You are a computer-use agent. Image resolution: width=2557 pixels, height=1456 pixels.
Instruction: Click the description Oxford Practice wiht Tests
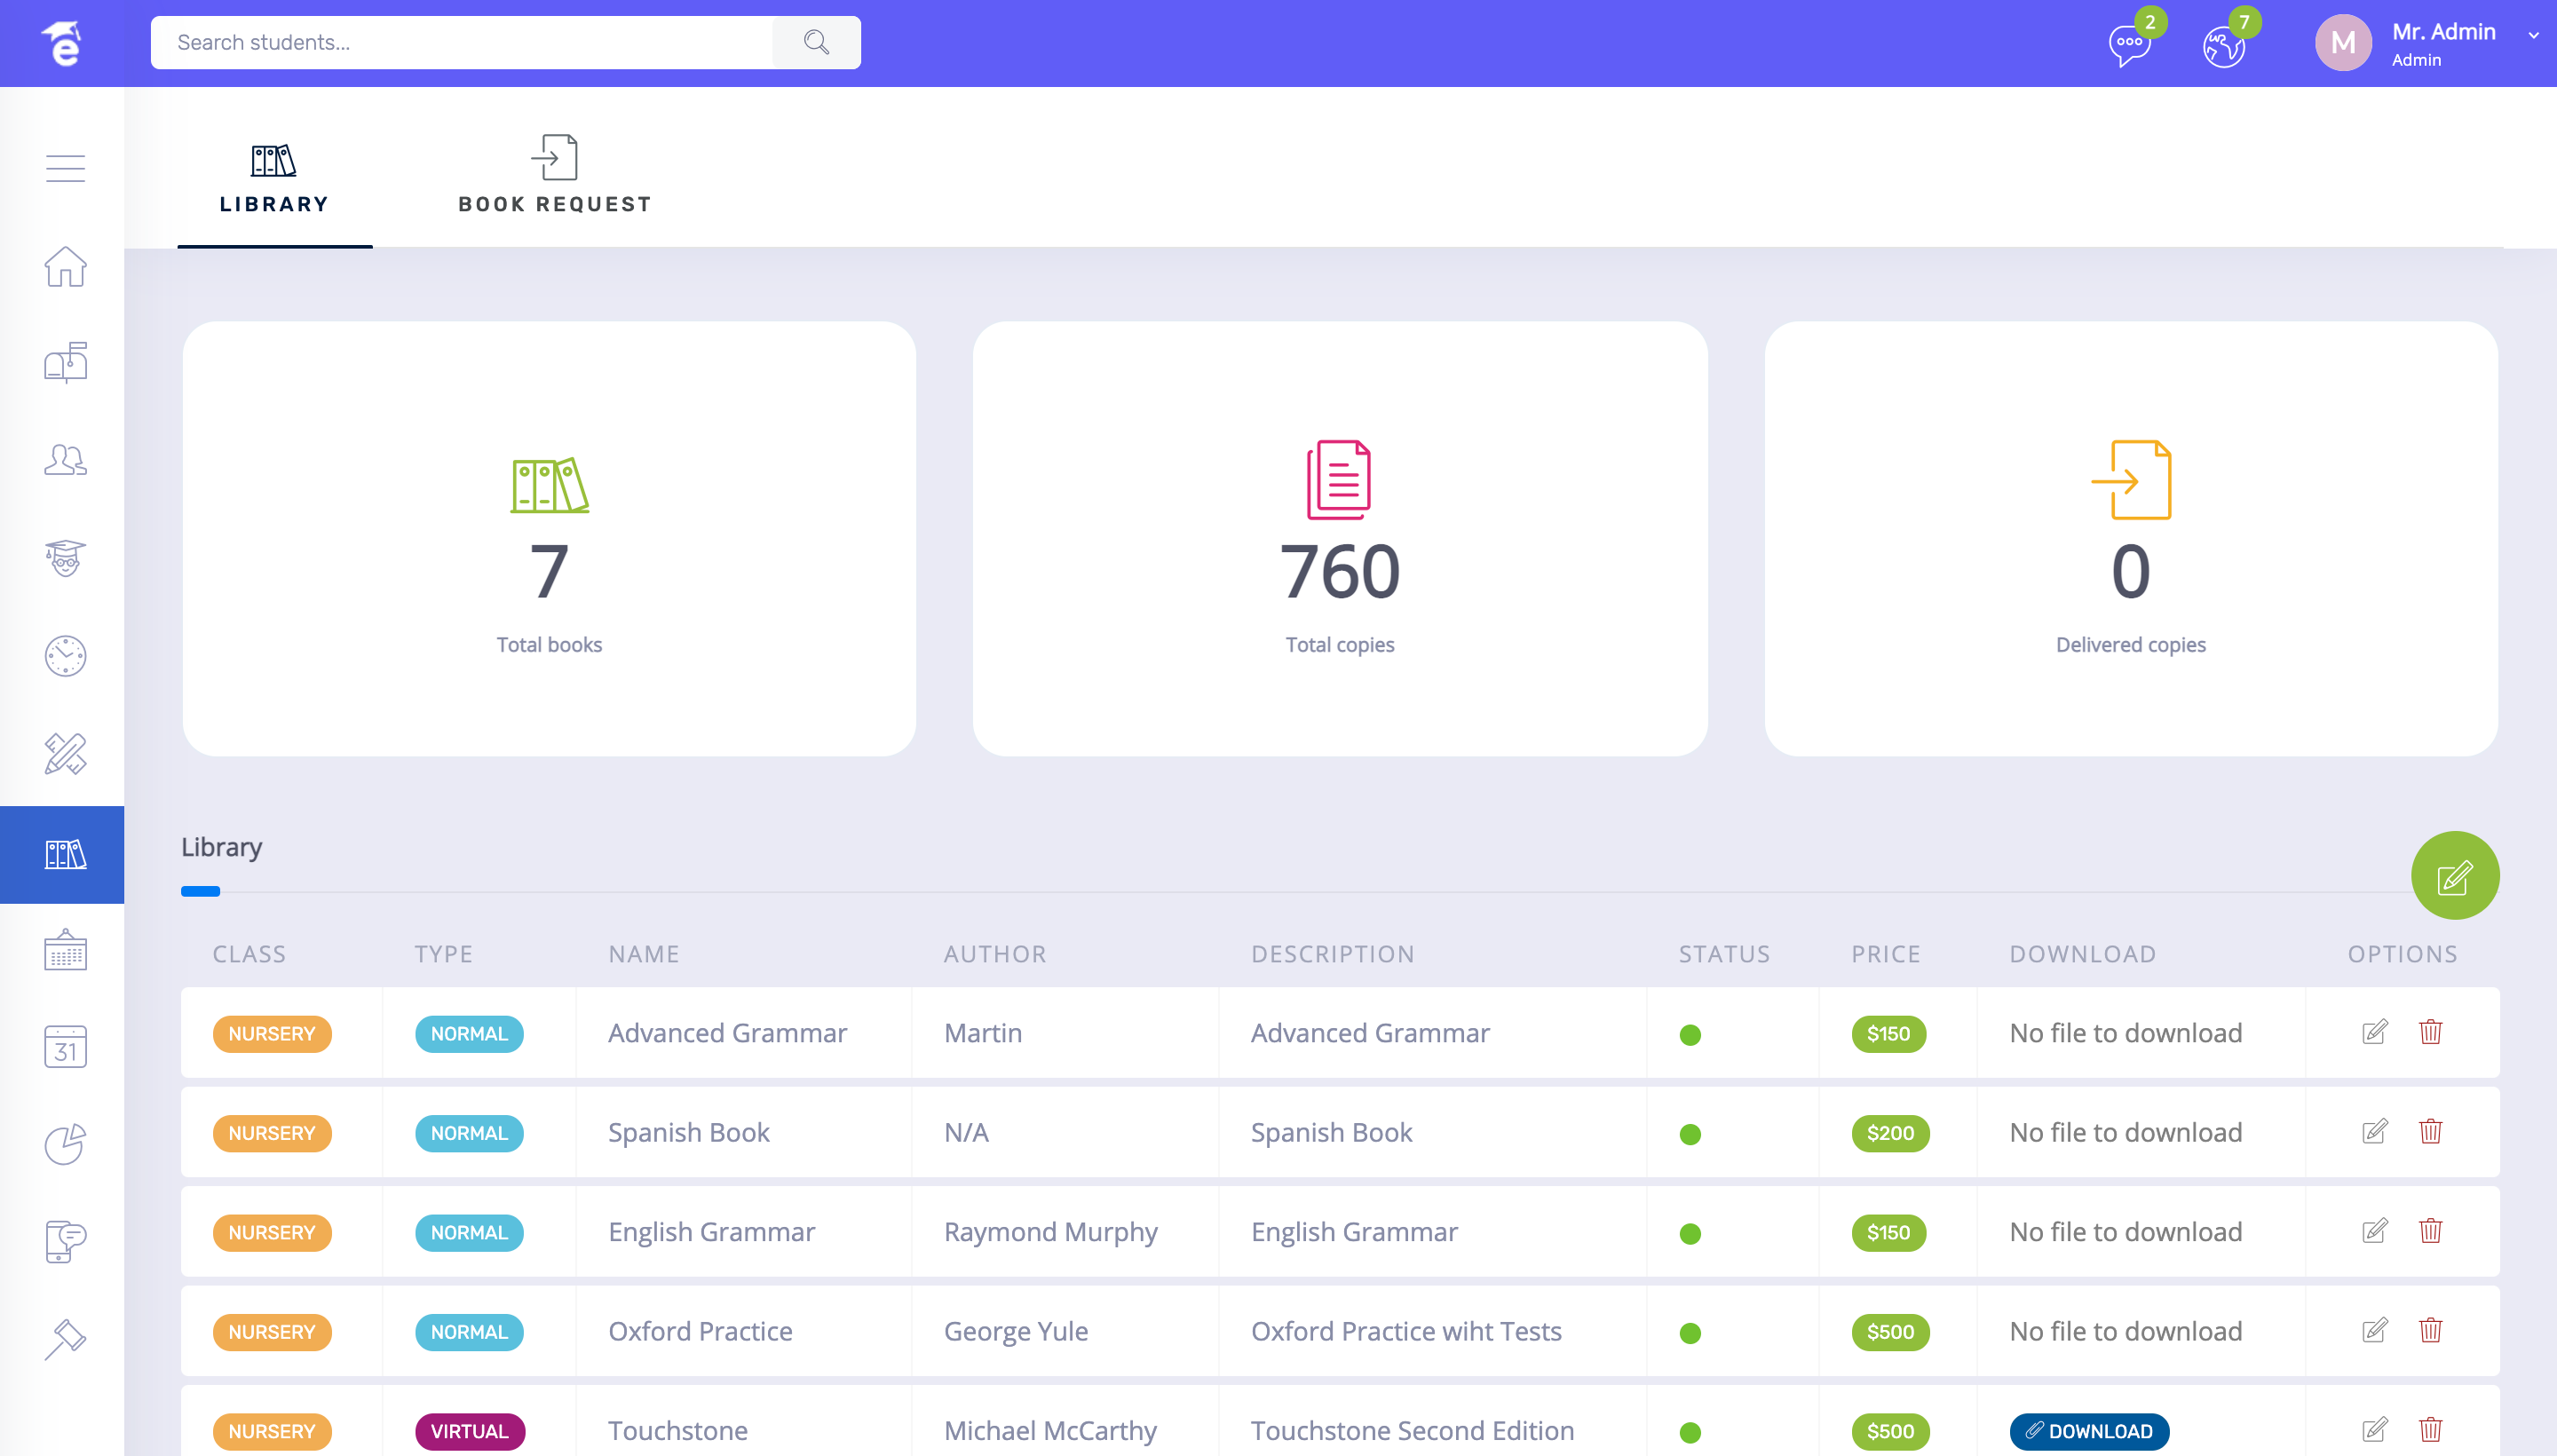(1405, 1331)
